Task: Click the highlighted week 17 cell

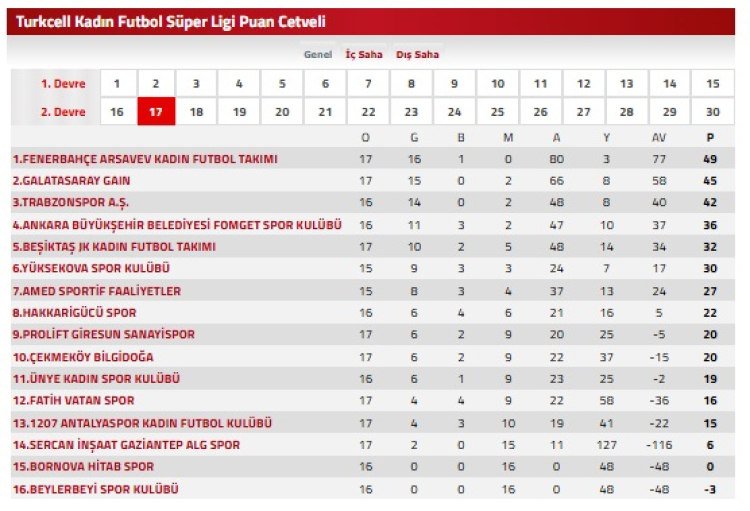Action: click(156, 112)
